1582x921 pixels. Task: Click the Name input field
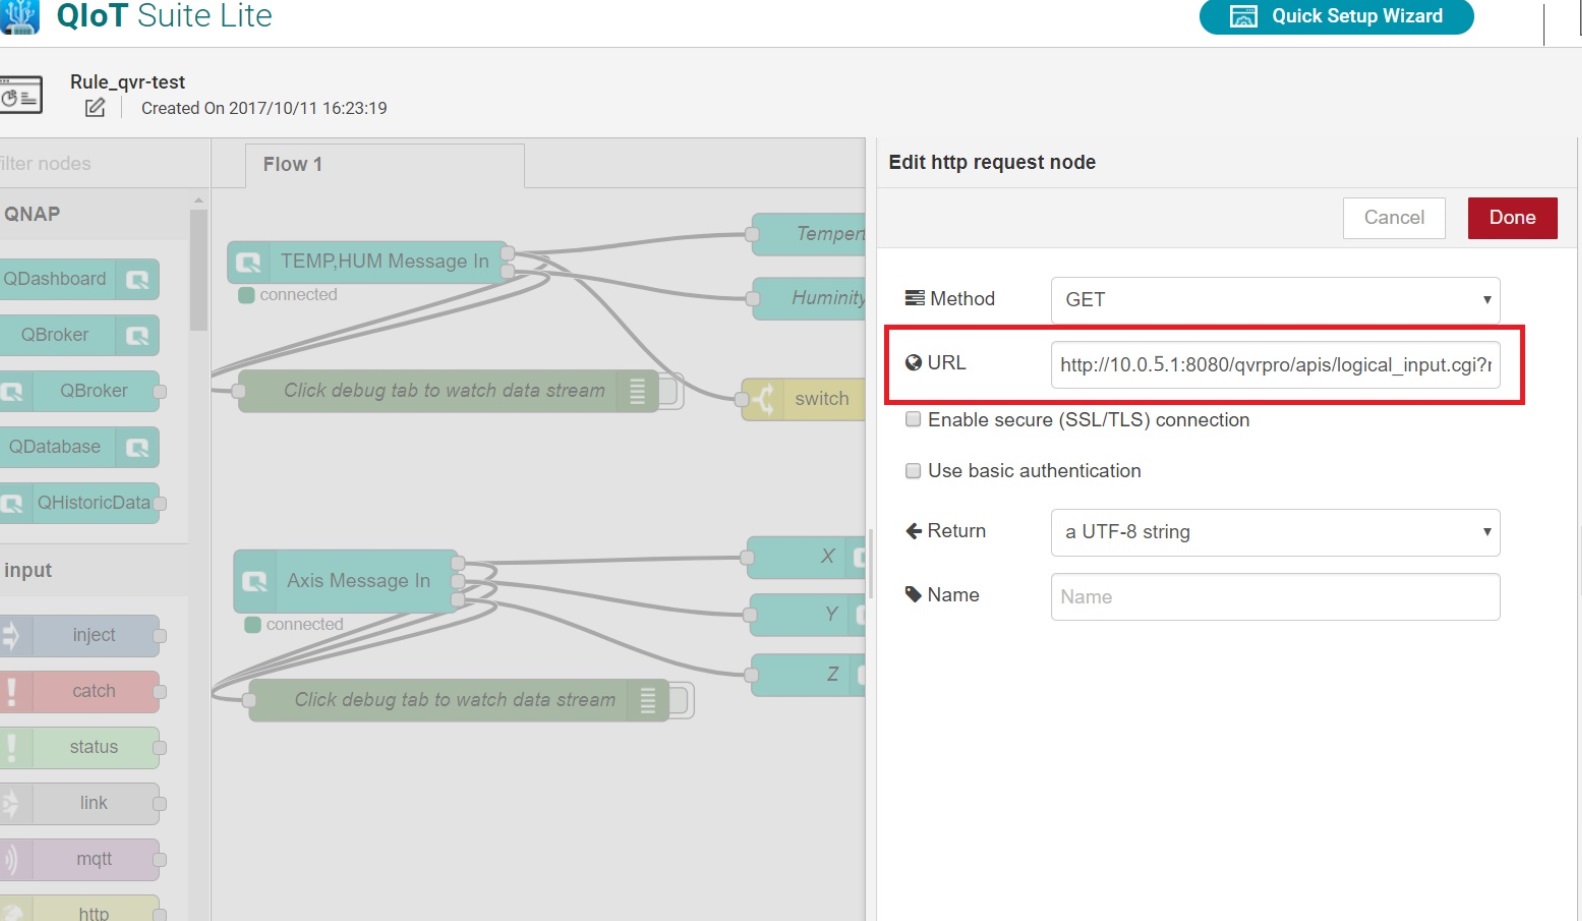[x=1275, y=597]
